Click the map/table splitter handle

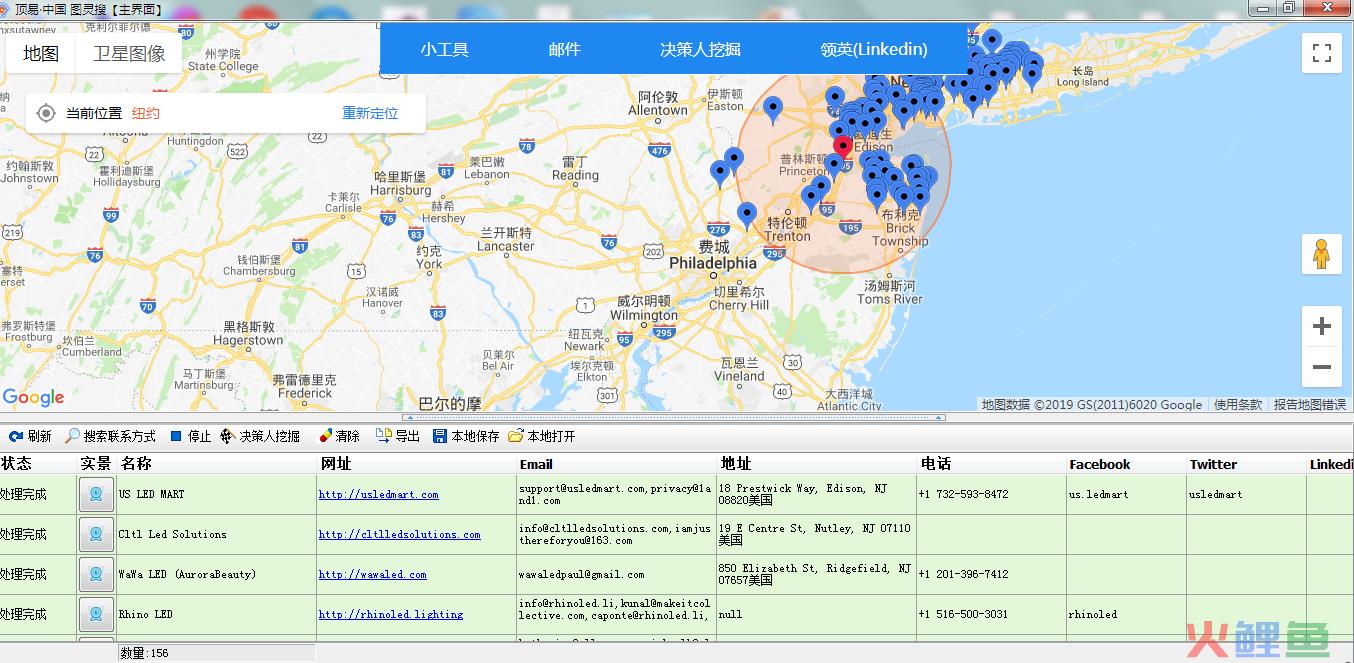click(676, 417)
